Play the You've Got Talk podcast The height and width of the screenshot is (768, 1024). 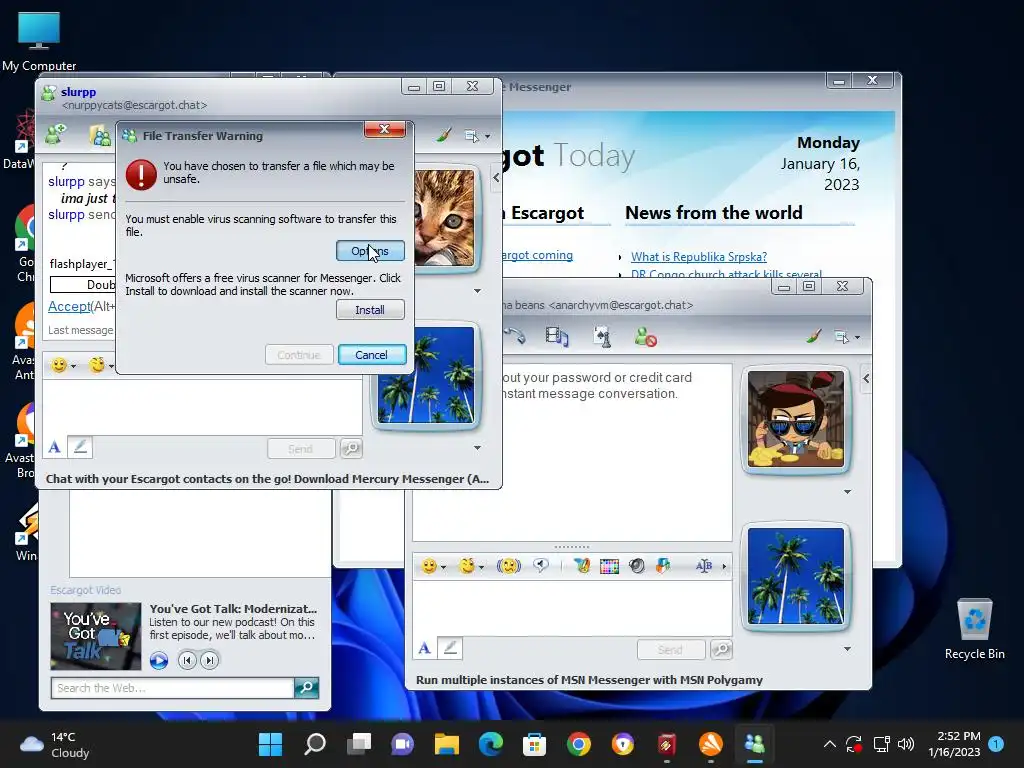159,660
